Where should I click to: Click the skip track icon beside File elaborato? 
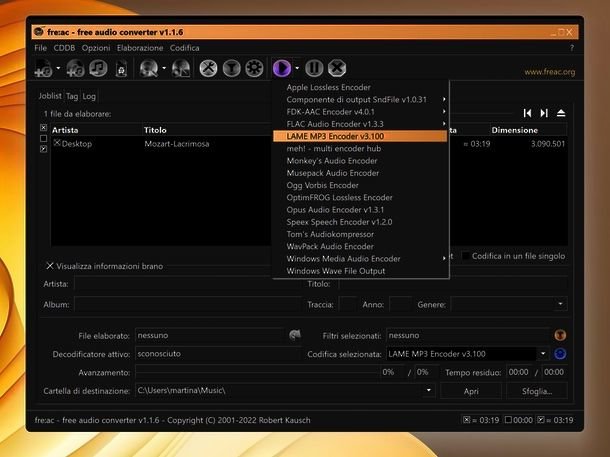(295, 335)
